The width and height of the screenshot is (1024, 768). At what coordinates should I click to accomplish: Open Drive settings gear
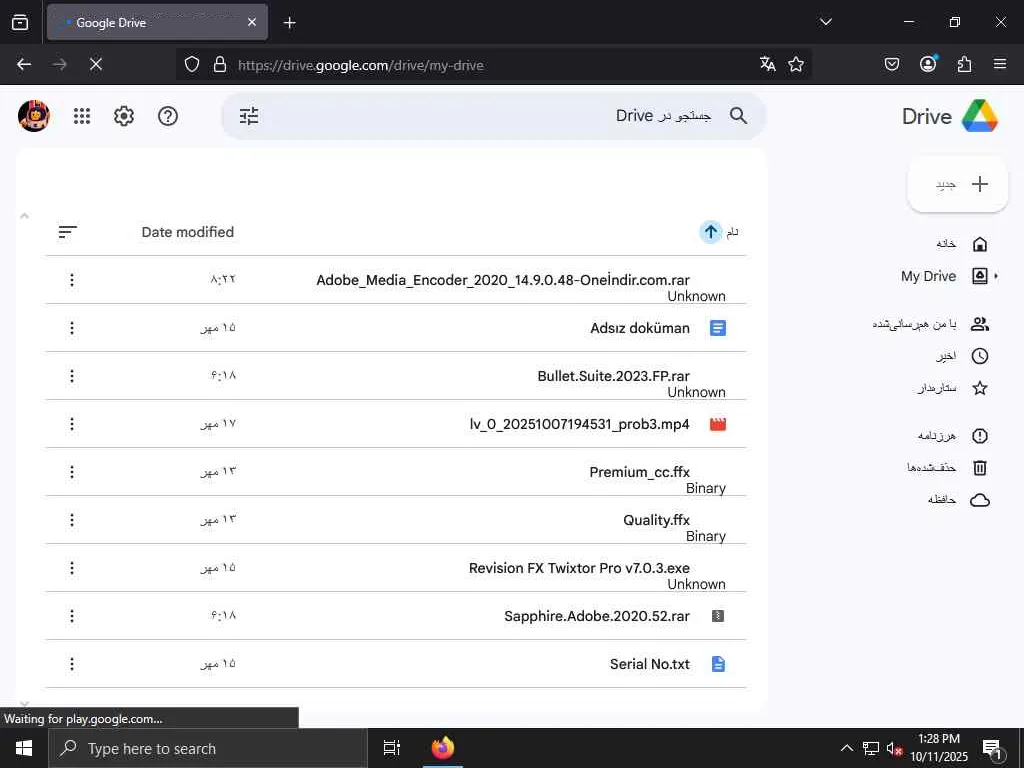point(123,116)
